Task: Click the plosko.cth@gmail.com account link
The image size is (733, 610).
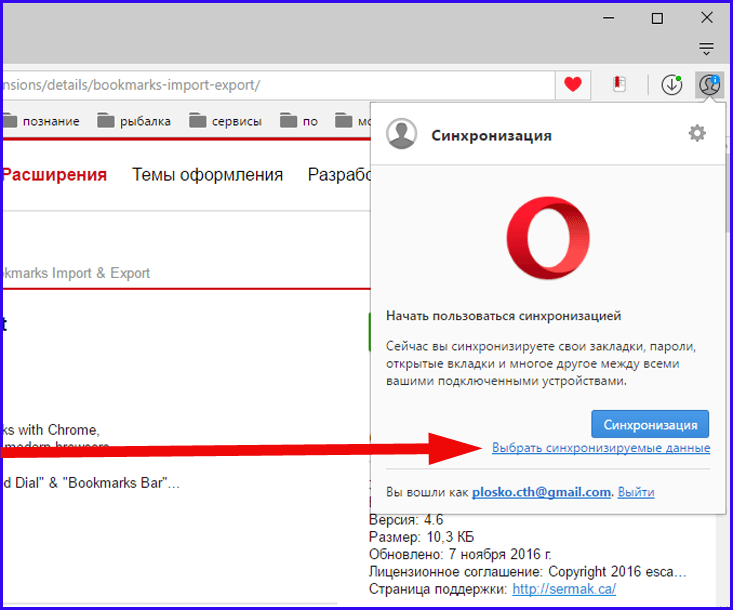Action: click(x=541, y=492)
